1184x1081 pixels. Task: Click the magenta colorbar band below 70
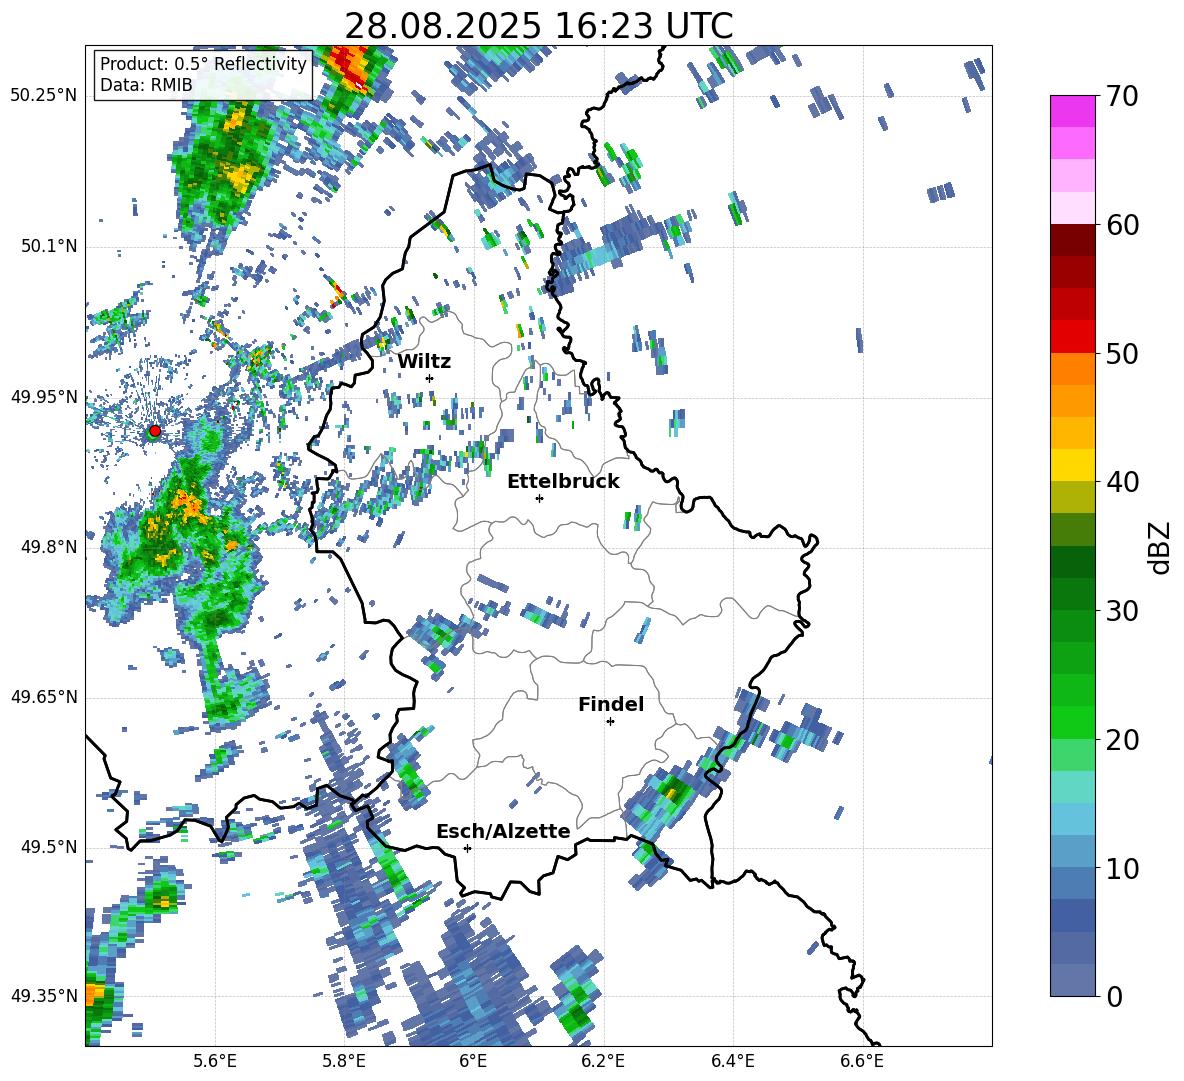pos(1072,111)
